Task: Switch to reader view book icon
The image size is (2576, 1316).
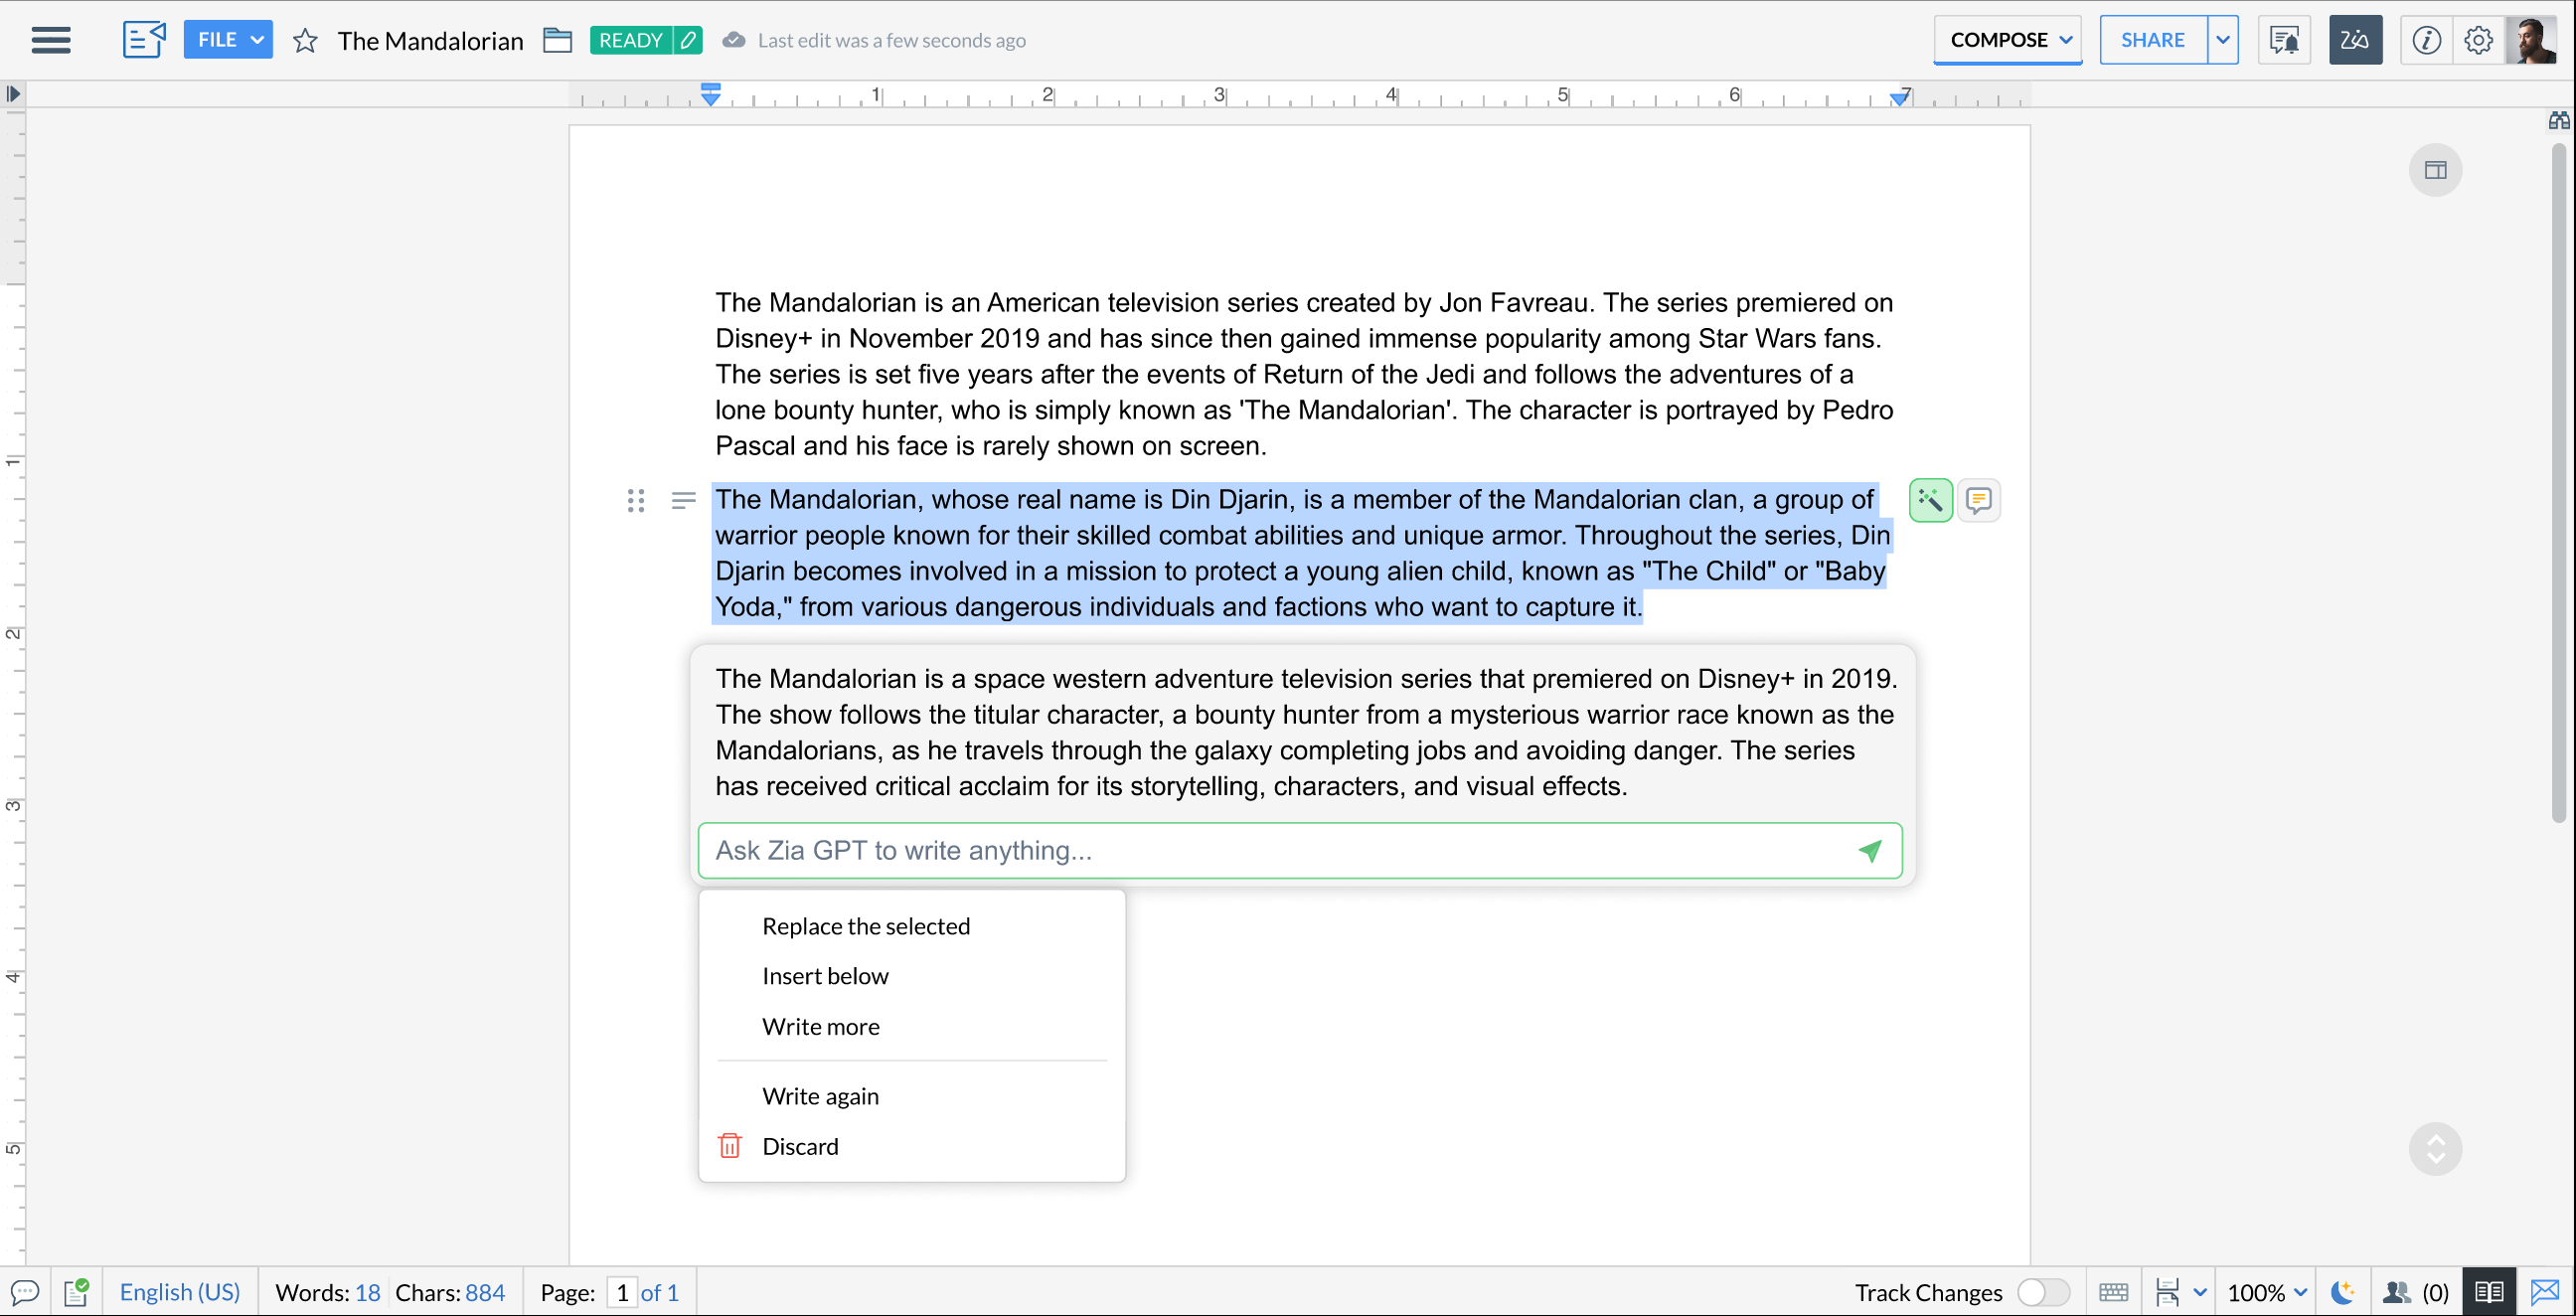Action: (x=2489, y=1292)
